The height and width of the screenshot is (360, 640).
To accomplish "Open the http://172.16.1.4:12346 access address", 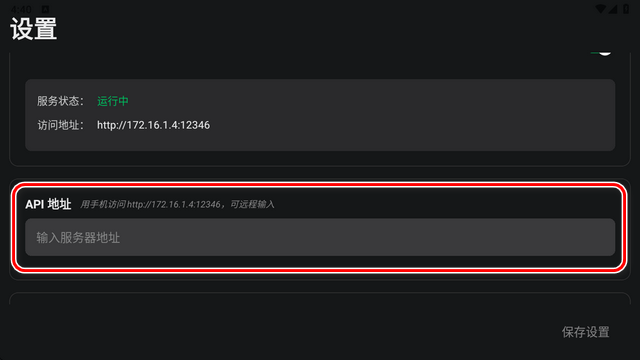I will (153, 125).
